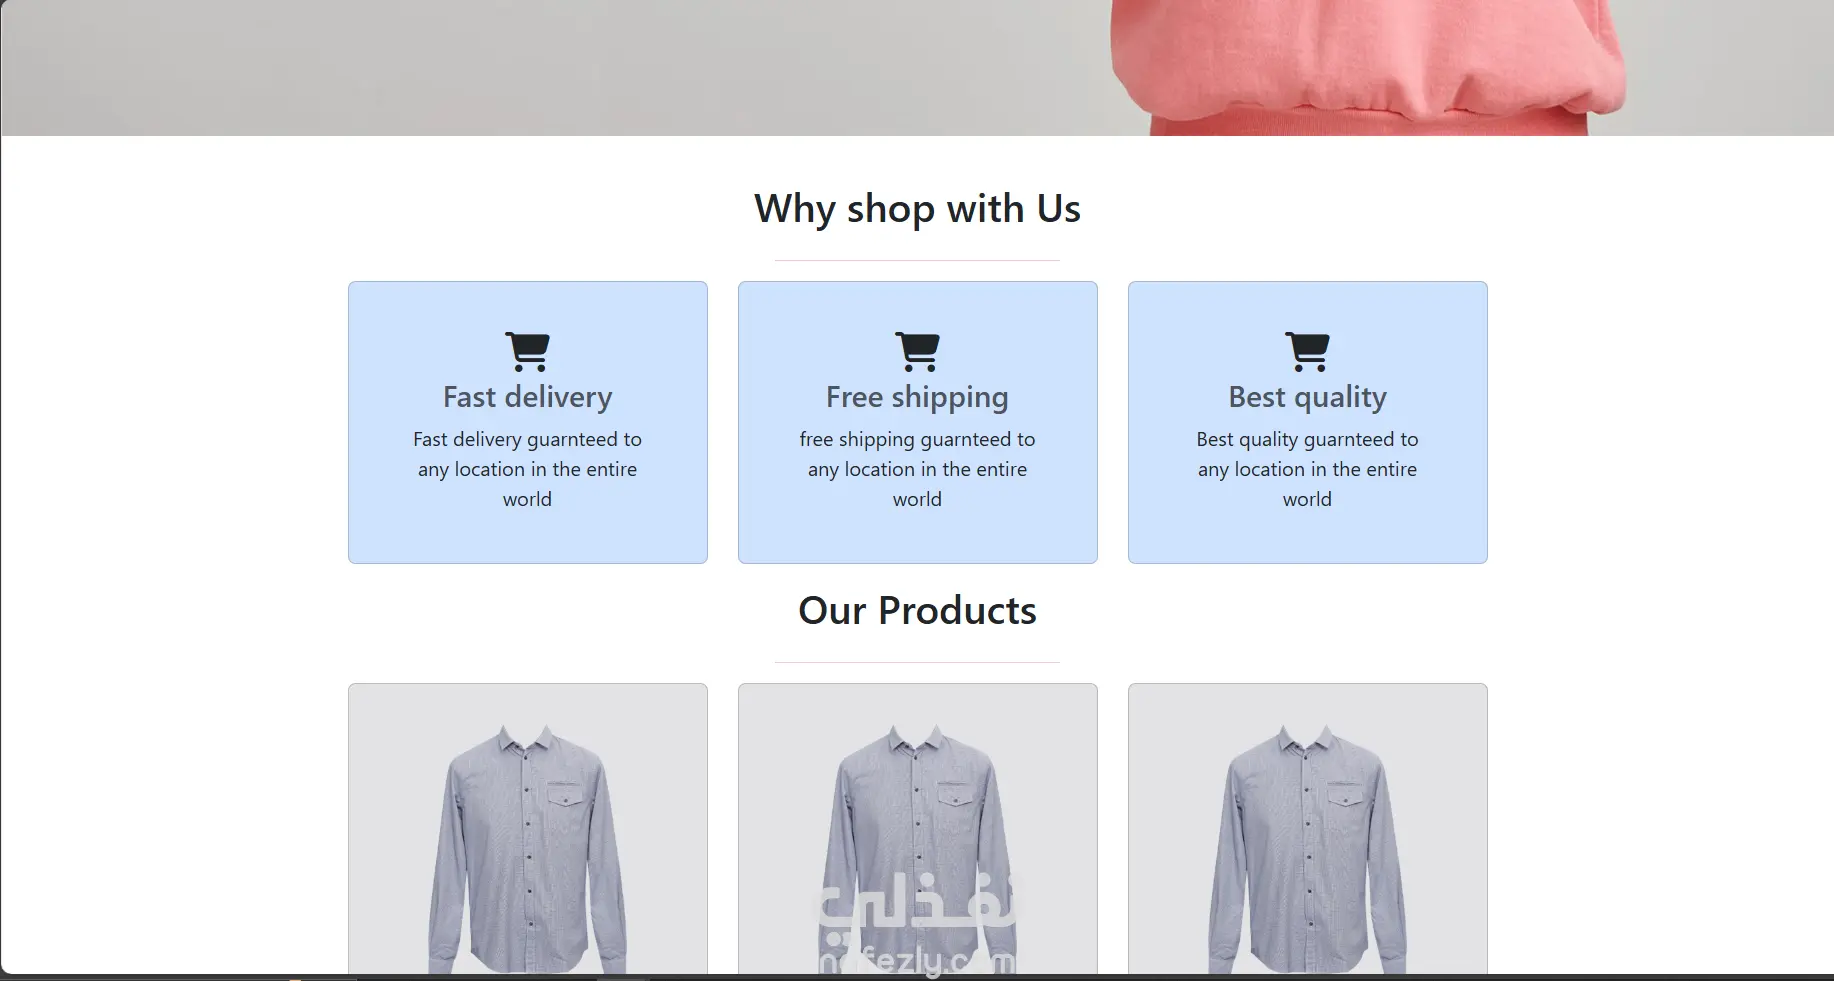Select the Best quality card title
Viewport: 1834px width, 981px height.
click(x=1307, y=397)
